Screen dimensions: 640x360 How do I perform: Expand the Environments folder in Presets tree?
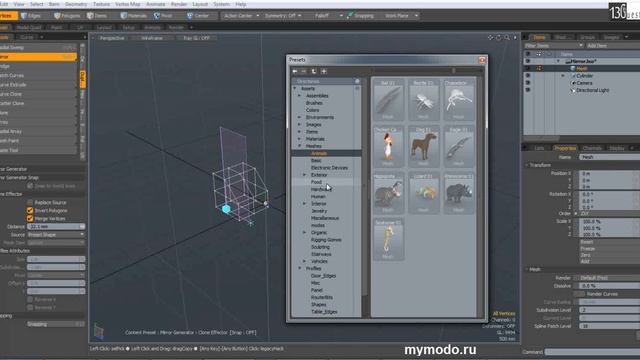click(299, 117)
